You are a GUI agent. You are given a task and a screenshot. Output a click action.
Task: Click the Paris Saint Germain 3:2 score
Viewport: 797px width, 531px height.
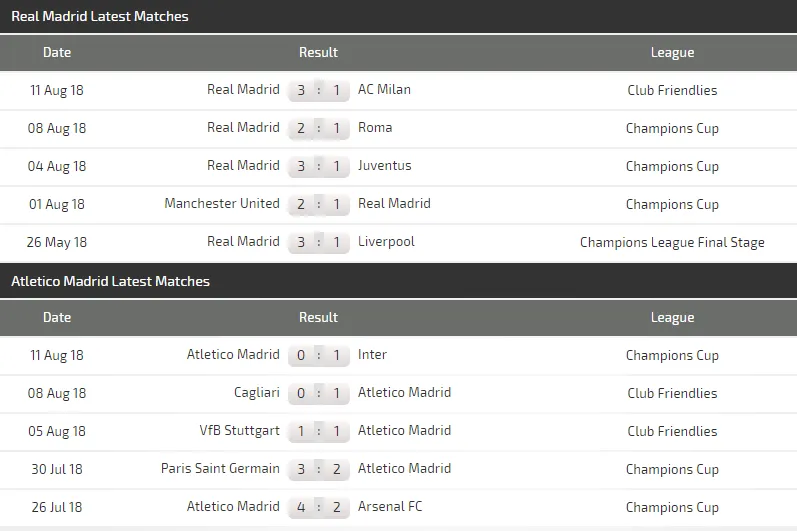319,469
